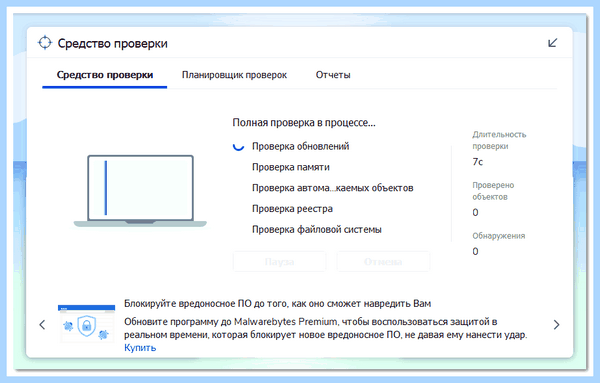Click the window title Средство проверки
Screen dimensions: 600x383
point(112,43)
